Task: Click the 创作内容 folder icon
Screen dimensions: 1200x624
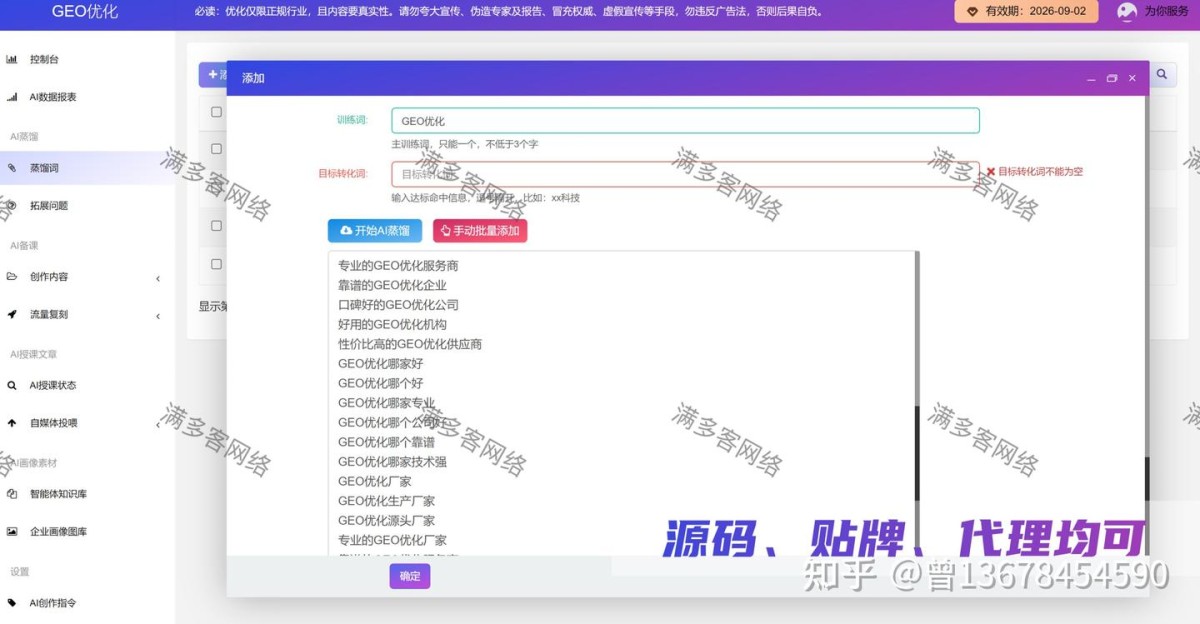Action: pyautogui.click(x=12, y=277)
